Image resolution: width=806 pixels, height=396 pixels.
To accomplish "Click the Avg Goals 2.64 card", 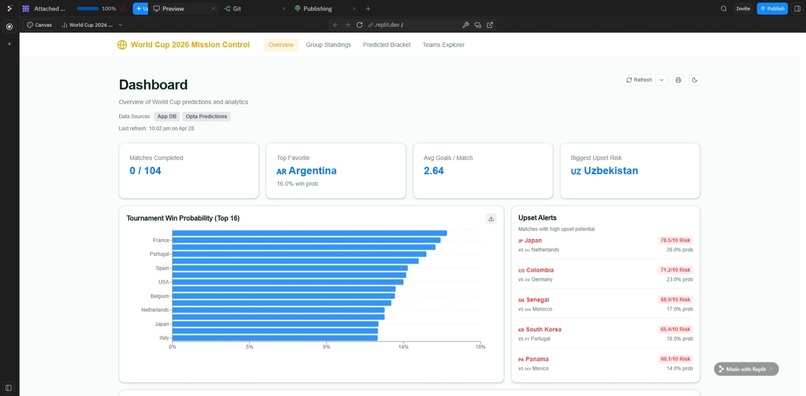I will coord(483,171).
